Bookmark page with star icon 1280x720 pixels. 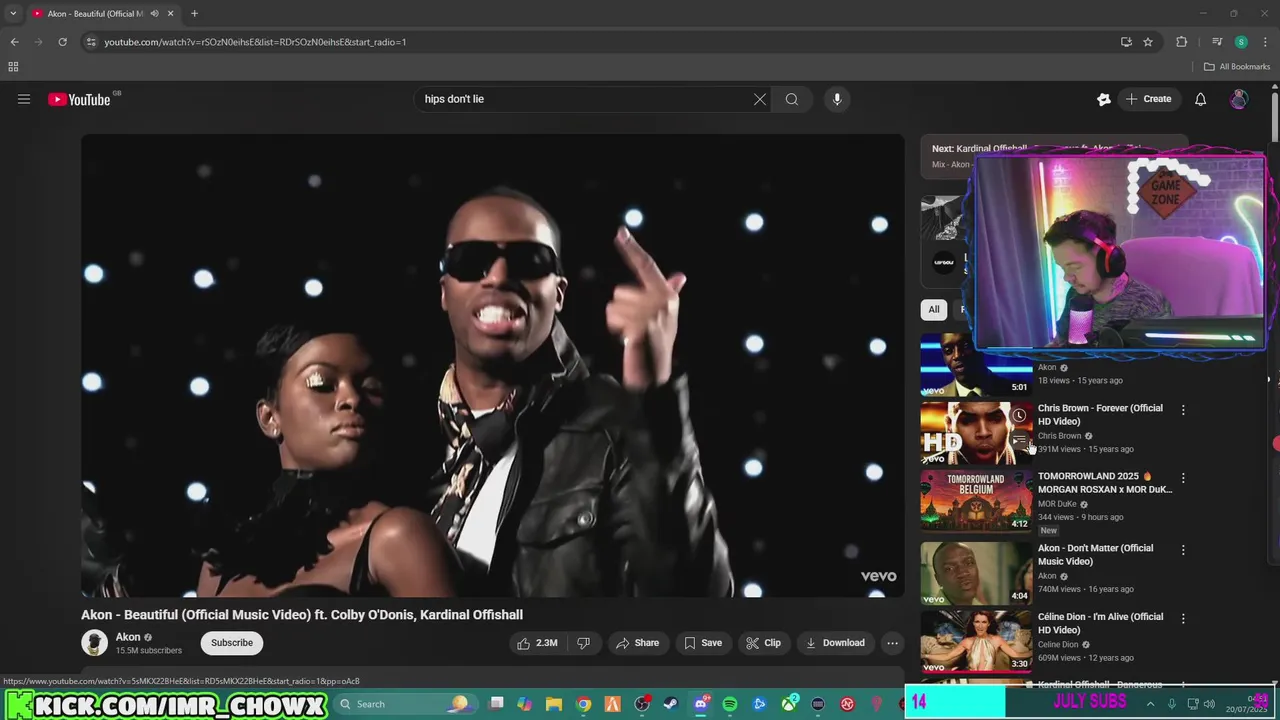coord(1148,42)
